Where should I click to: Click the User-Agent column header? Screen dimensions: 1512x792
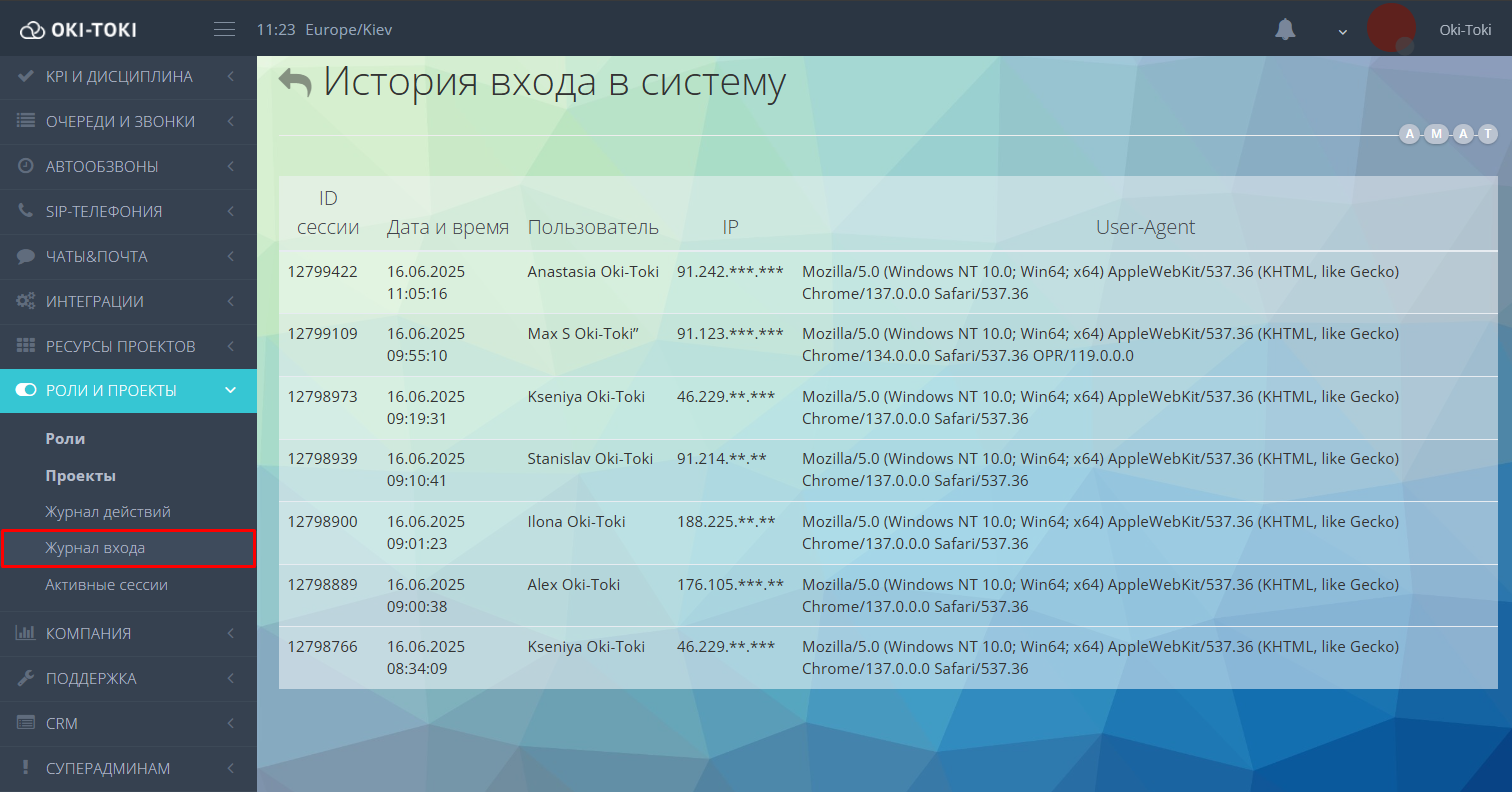(1145, 227)
